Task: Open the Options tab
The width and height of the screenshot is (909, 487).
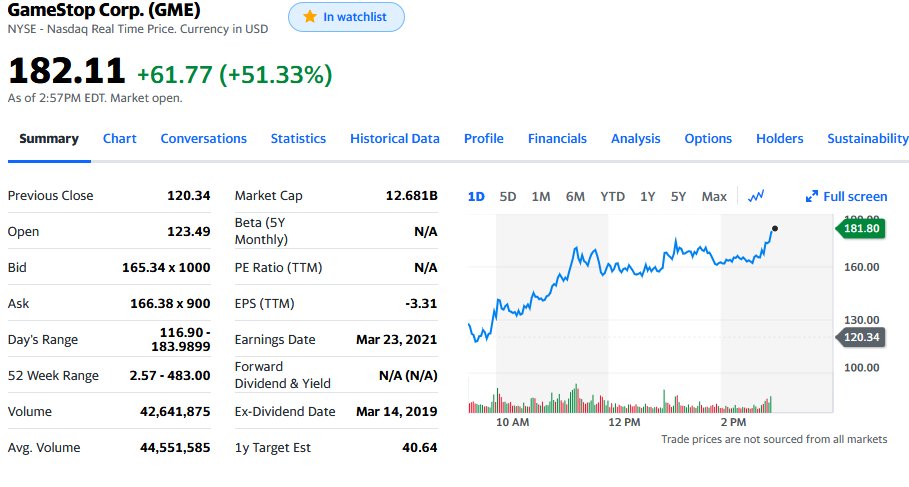Action: [708, 139]
